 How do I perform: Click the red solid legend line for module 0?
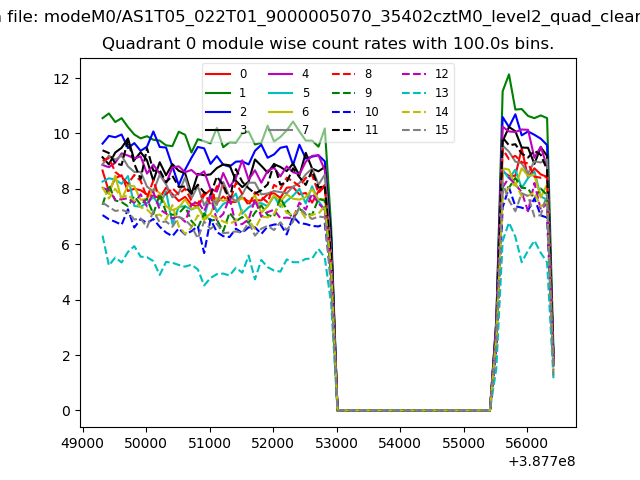(217, 74)
